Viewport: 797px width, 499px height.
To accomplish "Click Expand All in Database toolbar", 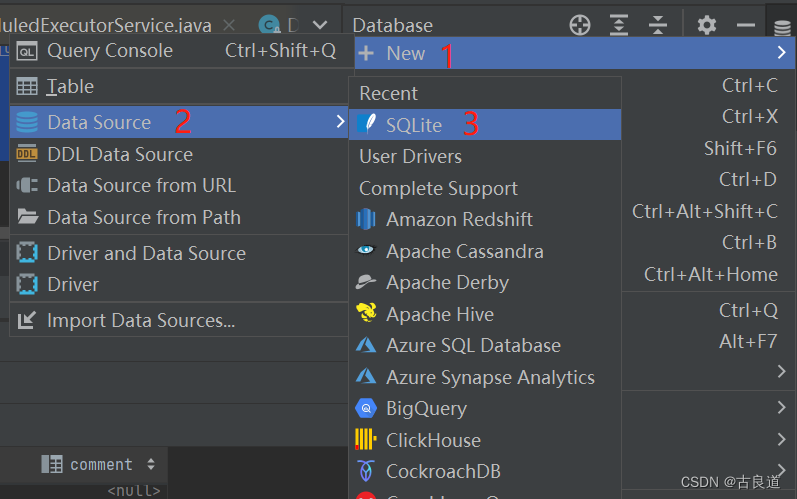I will (x=619, y=25).
